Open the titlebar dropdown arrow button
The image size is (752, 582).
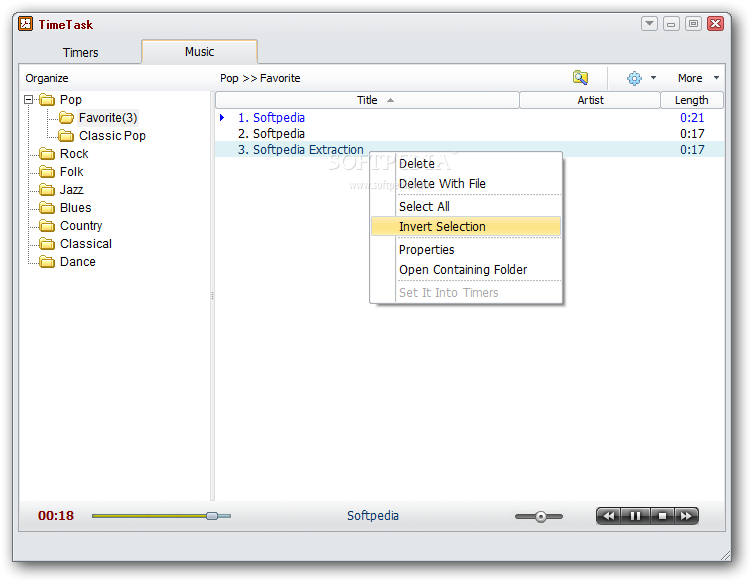[649, 23]
